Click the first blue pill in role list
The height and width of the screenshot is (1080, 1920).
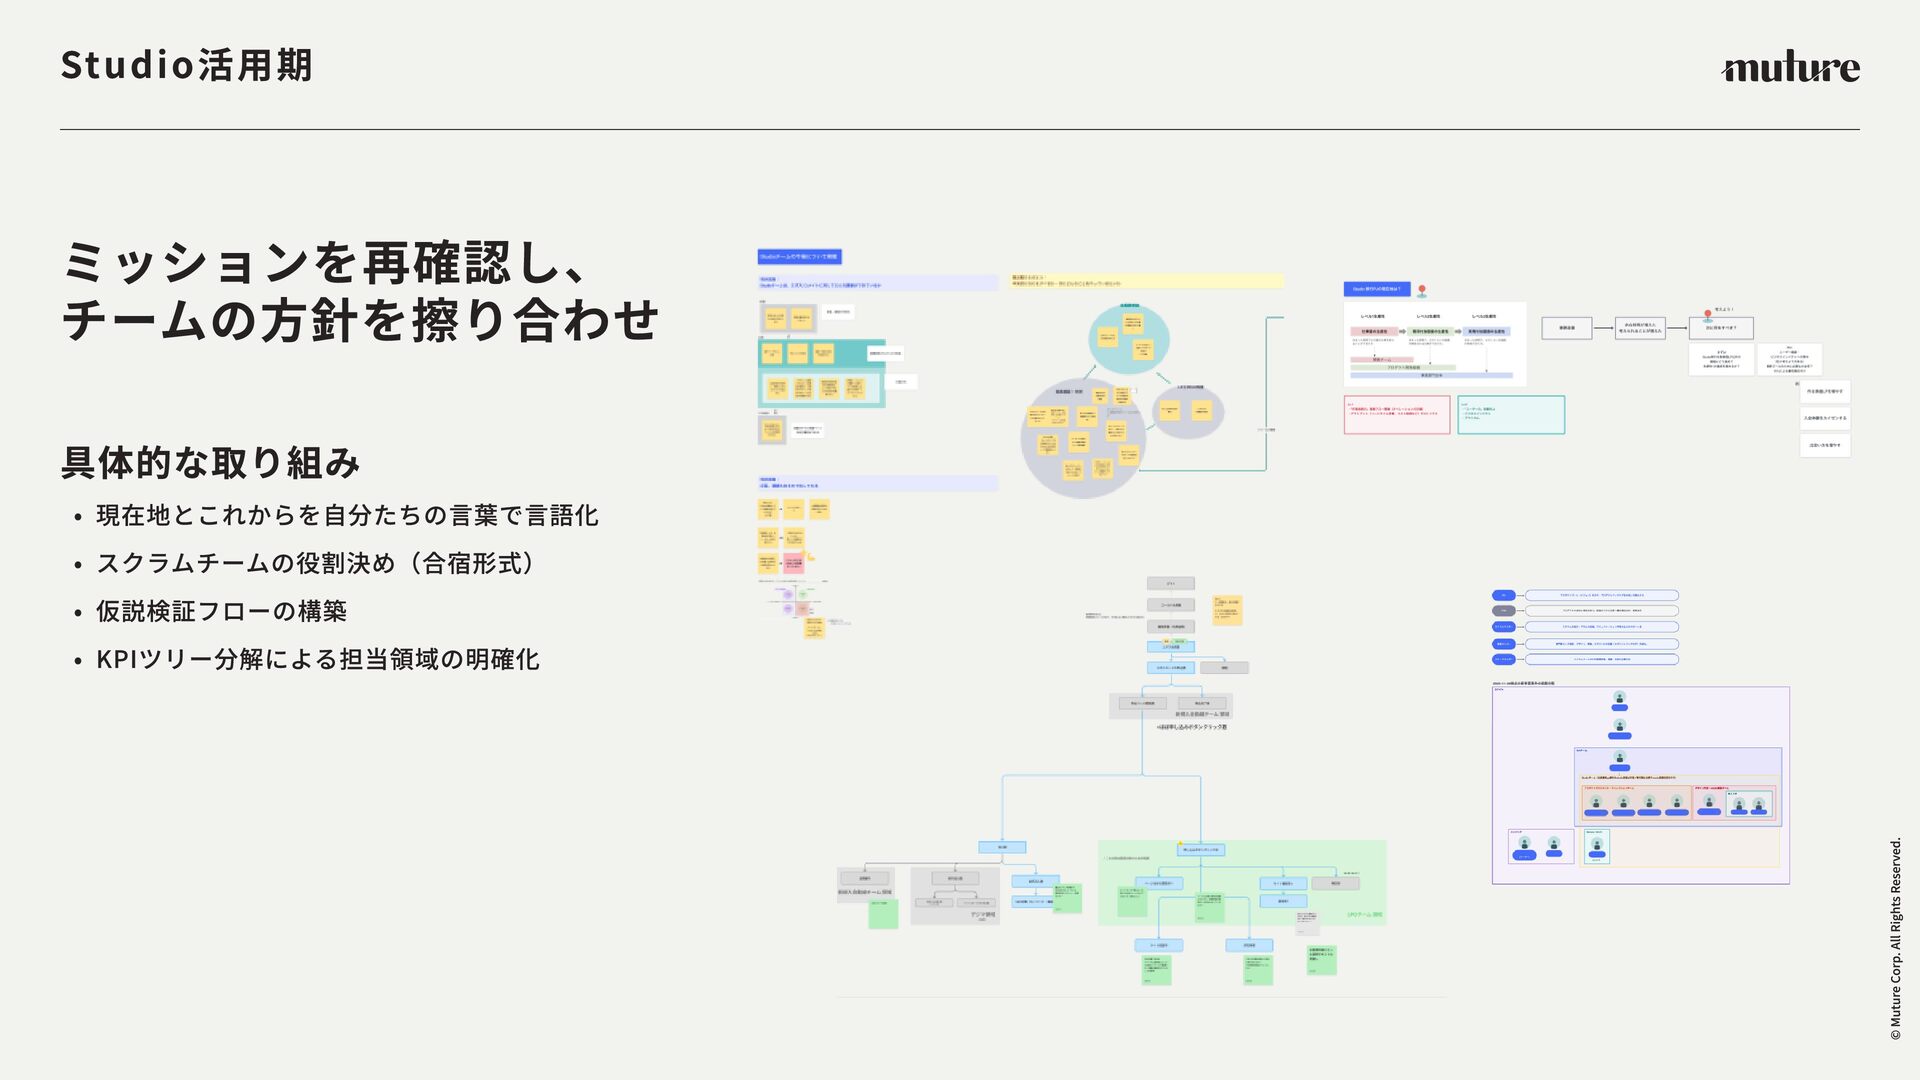click(1503, 595)
